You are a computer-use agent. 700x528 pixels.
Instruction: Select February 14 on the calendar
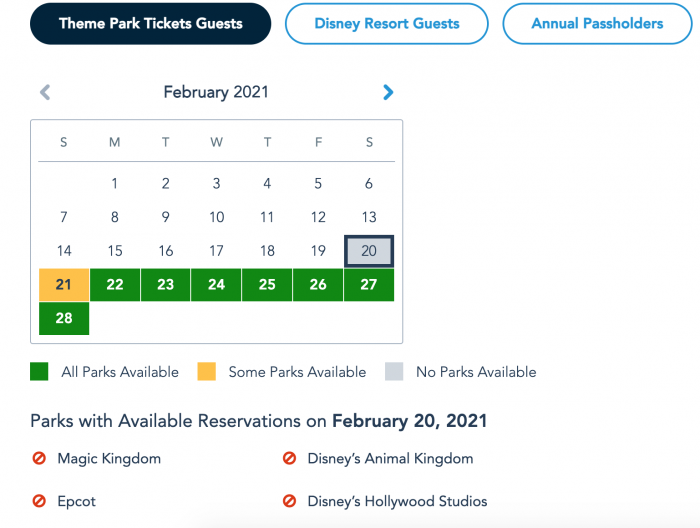pyautogui.click(x=64, y=251)
